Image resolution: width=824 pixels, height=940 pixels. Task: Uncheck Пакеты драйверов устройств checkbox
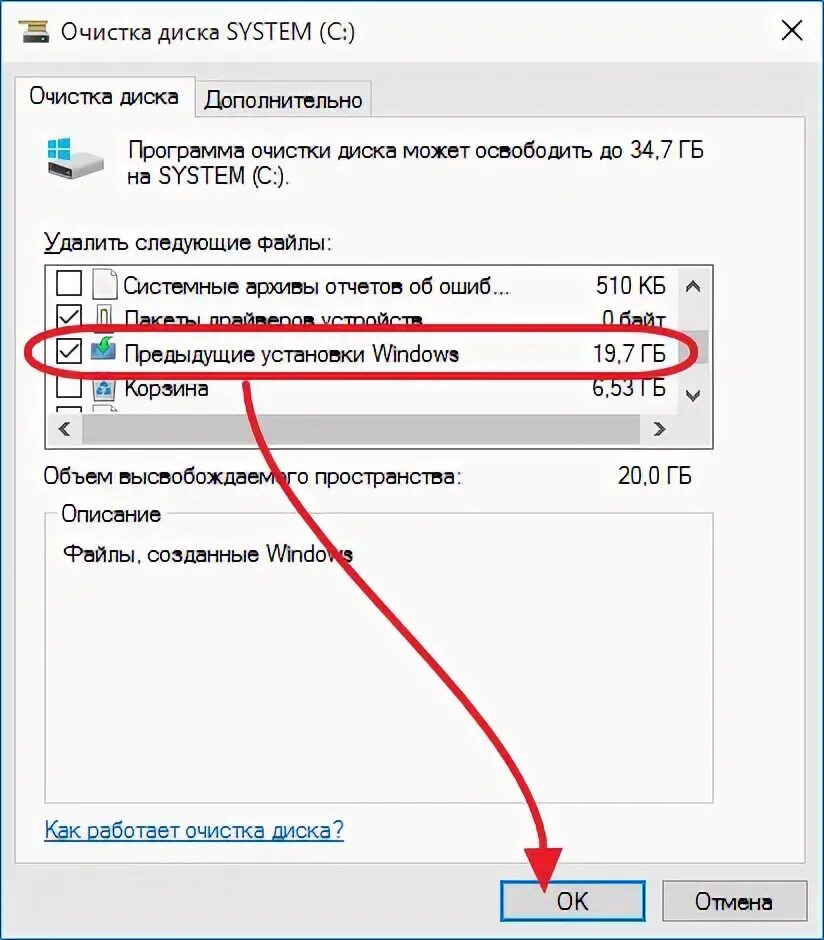69,318
